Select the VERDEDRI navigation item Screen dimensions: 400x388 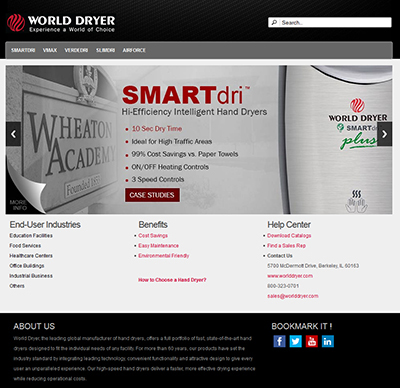76,50
